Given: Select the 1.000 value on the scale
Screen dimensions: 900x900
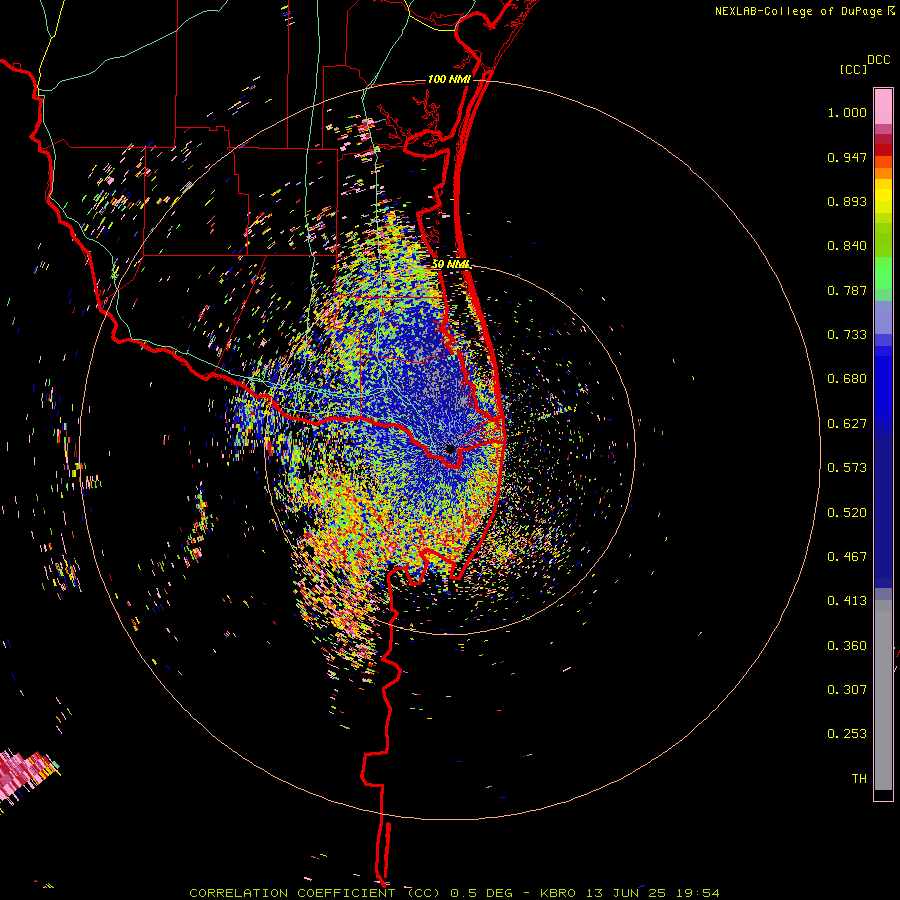Looking at the screenshot, I should click(847, 112).
